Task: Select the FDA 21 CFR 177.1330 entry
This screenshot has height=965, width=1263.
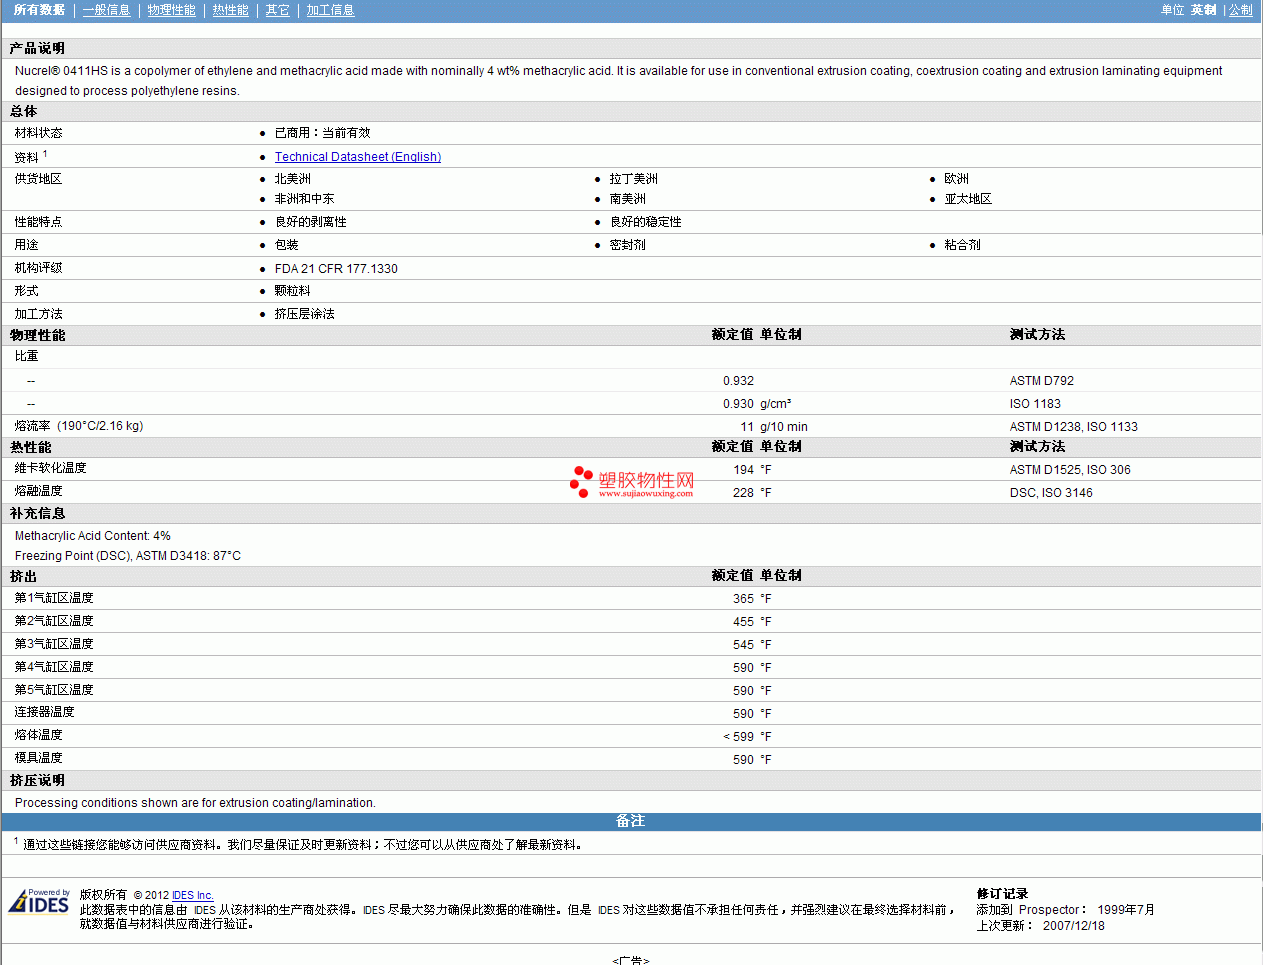Action: pyautogui.click(x=336, y=269)
